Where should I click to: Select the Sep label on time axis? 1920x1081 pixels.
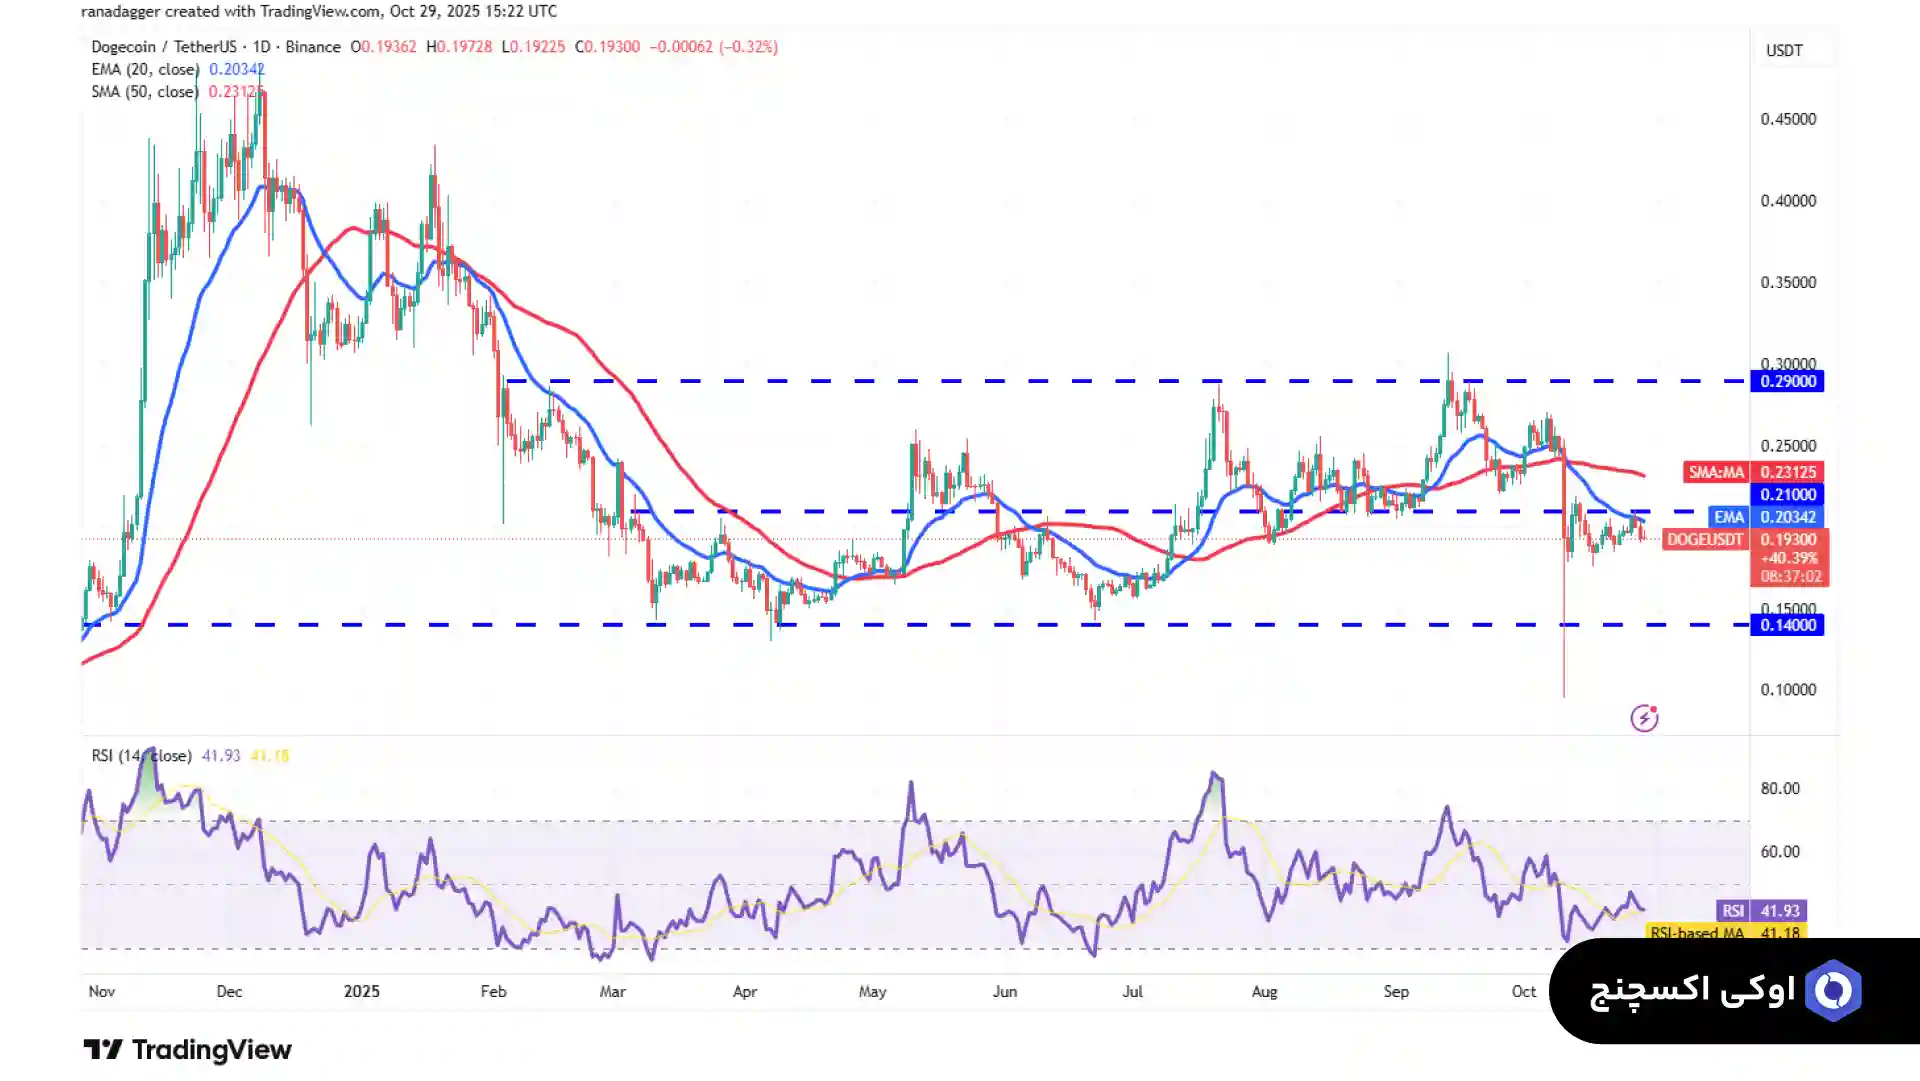point(1395,991)
